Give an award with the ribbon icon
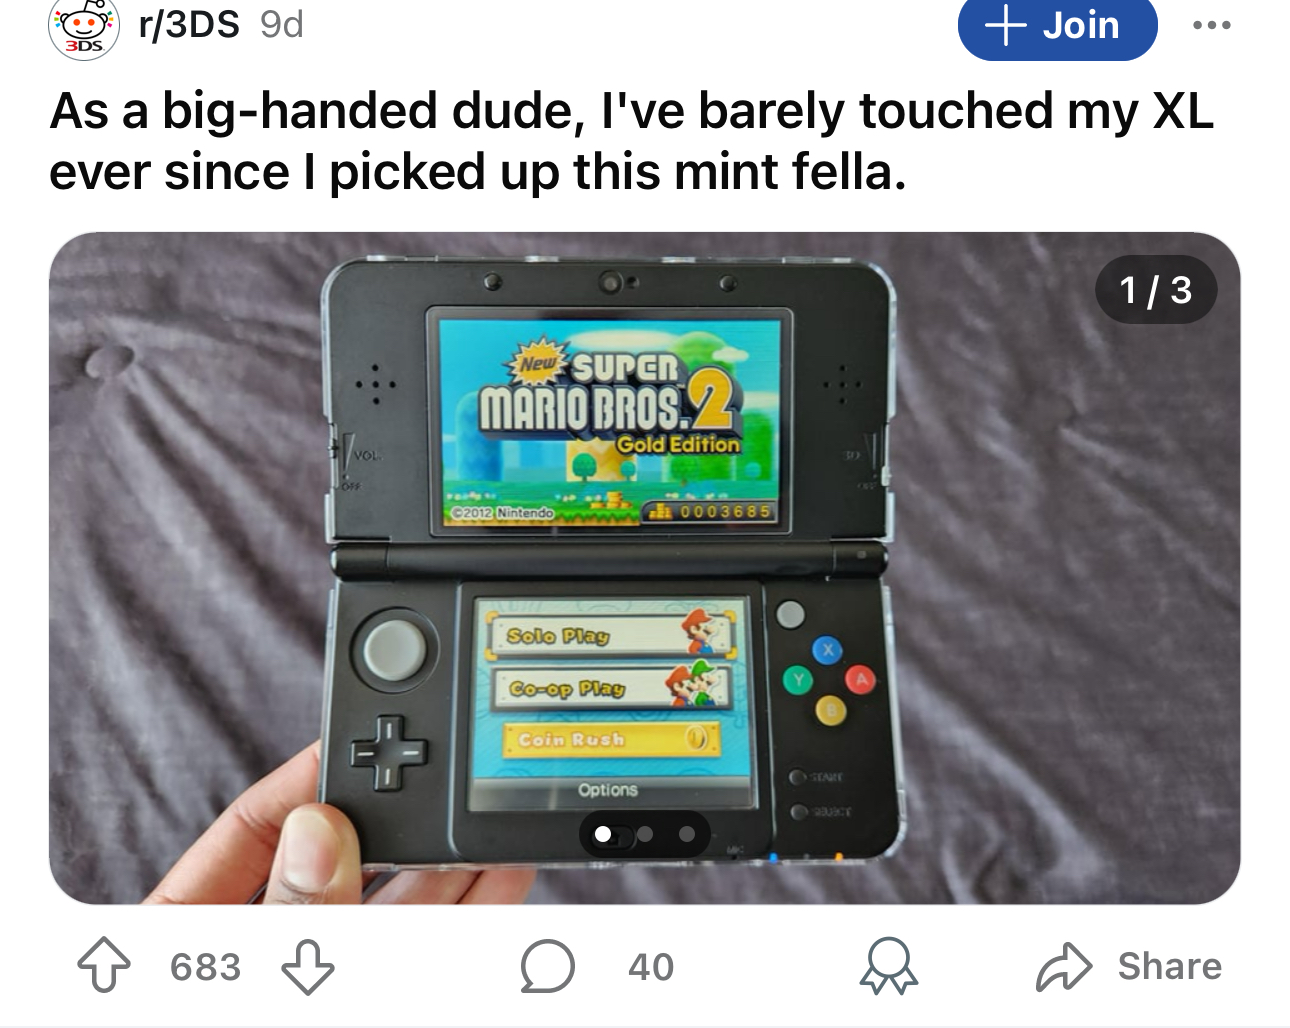Screen dimensions: 1290x1028 [x=889, y=966]
